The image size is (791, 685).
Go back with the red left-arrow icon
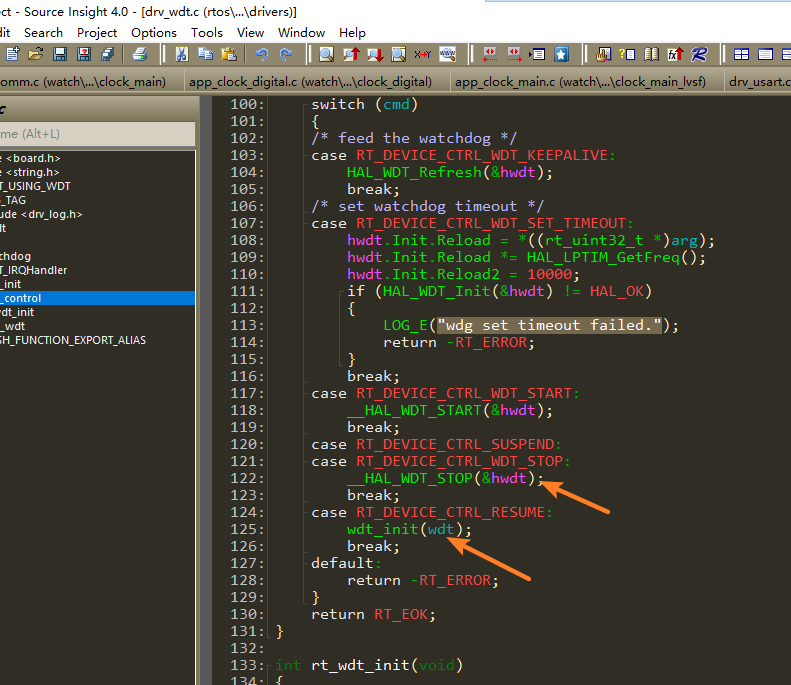click(x=489, y=54)
